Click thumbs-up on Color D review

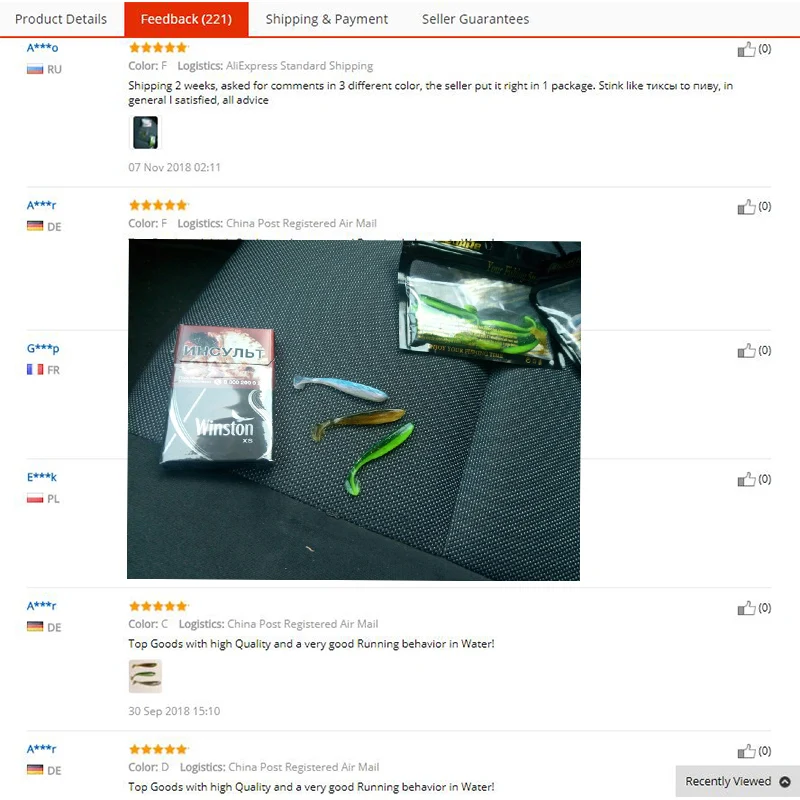(x=746, y=751)
